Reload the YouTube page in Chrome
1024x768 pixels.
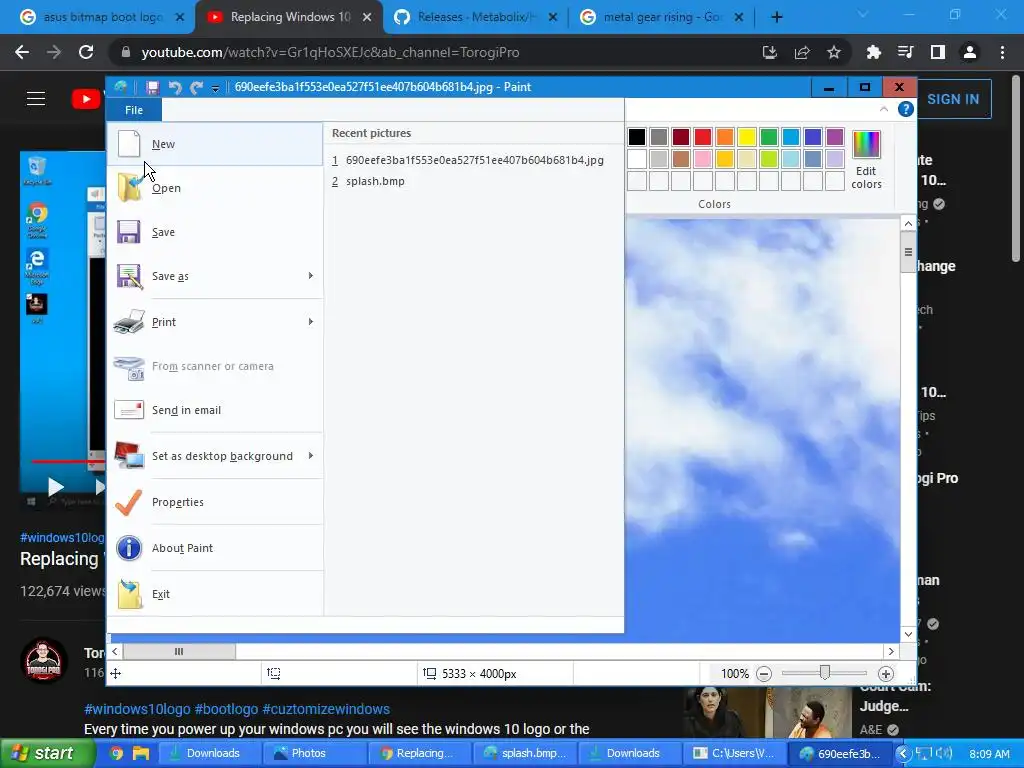click(86, 52)
